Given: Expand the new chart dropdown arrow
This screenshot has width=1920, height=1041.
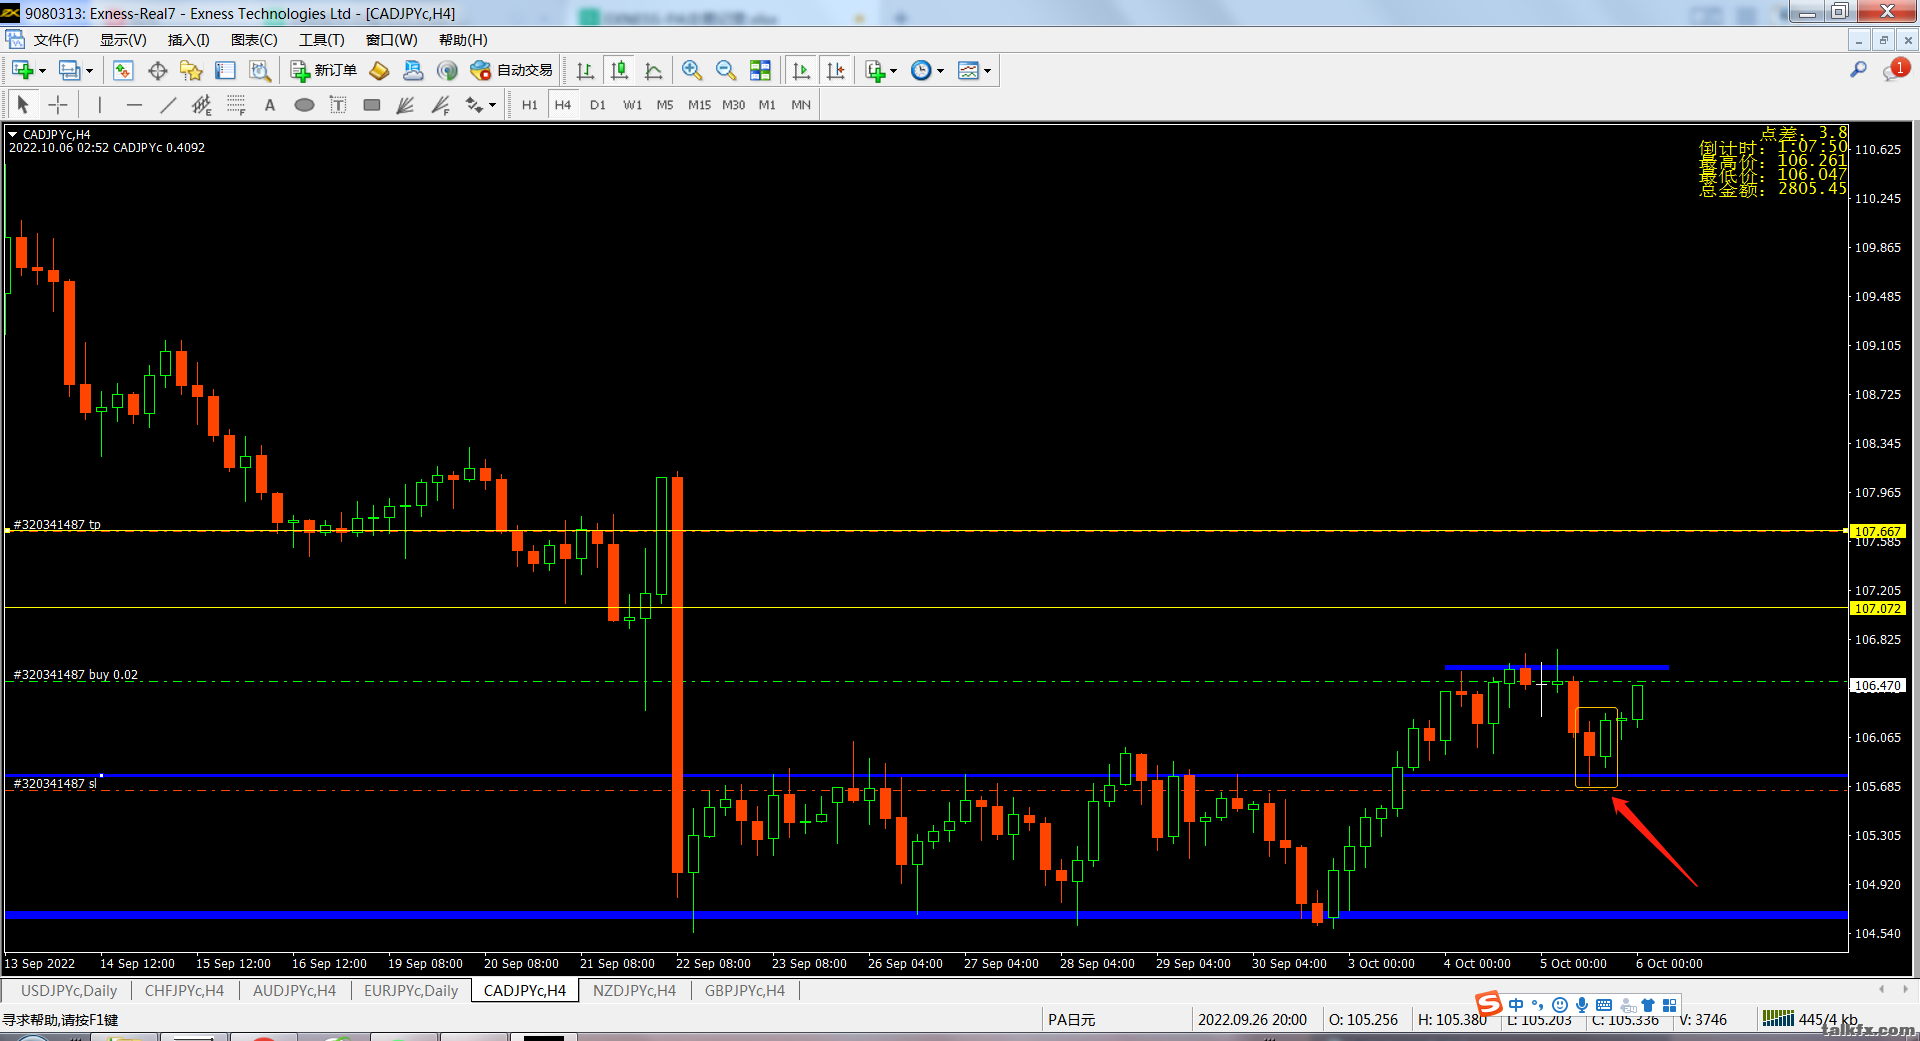Looking at the screenshot, I should tap(42, 71).
